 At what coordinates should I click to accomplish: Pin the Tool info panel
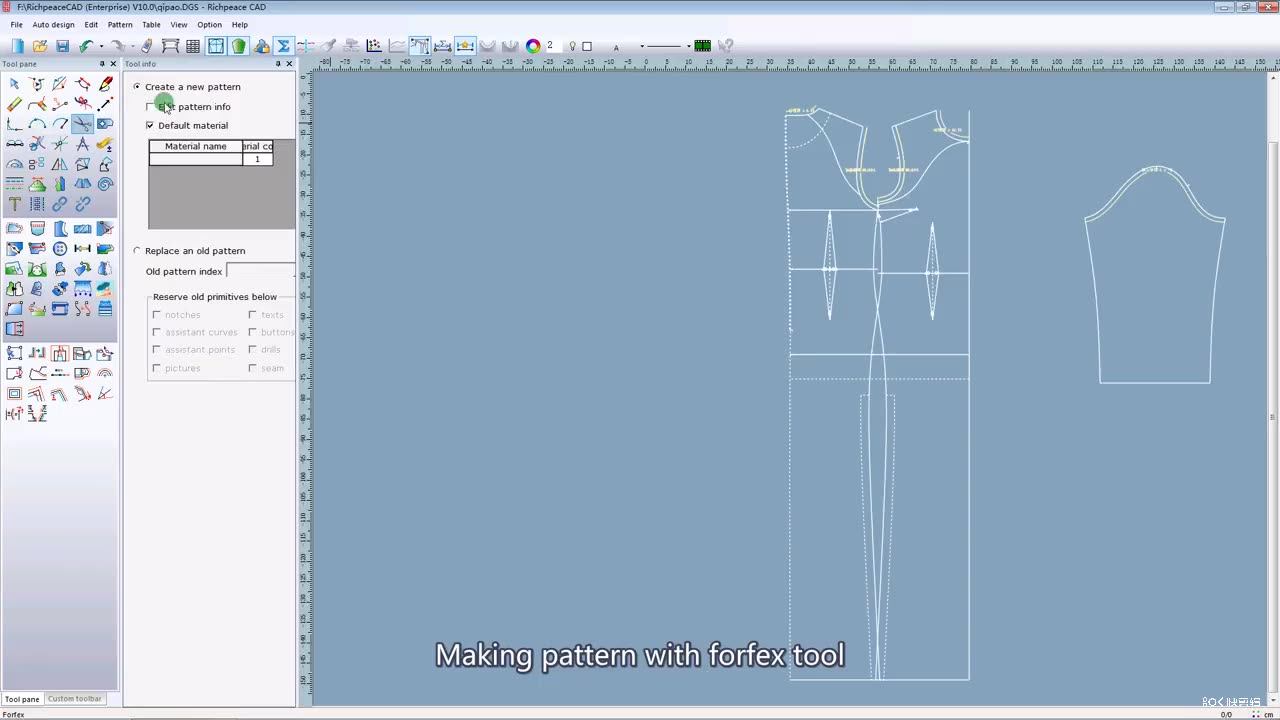(278, 64)
